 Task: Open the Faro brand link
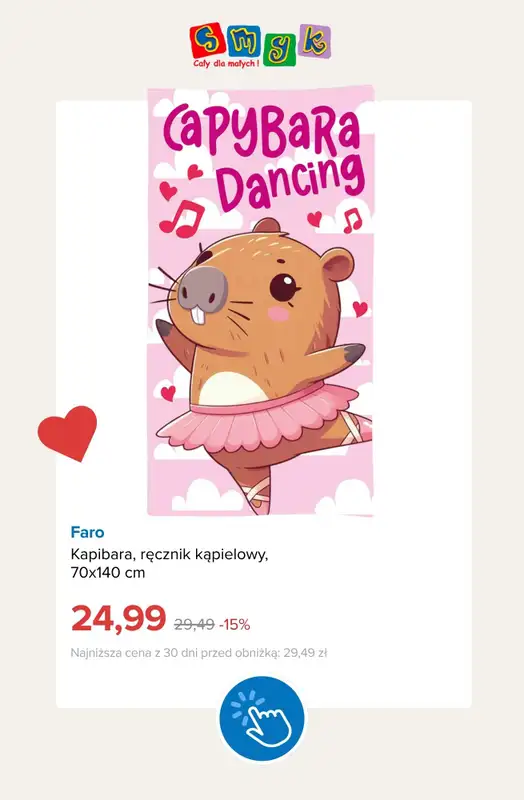[87, 532]
